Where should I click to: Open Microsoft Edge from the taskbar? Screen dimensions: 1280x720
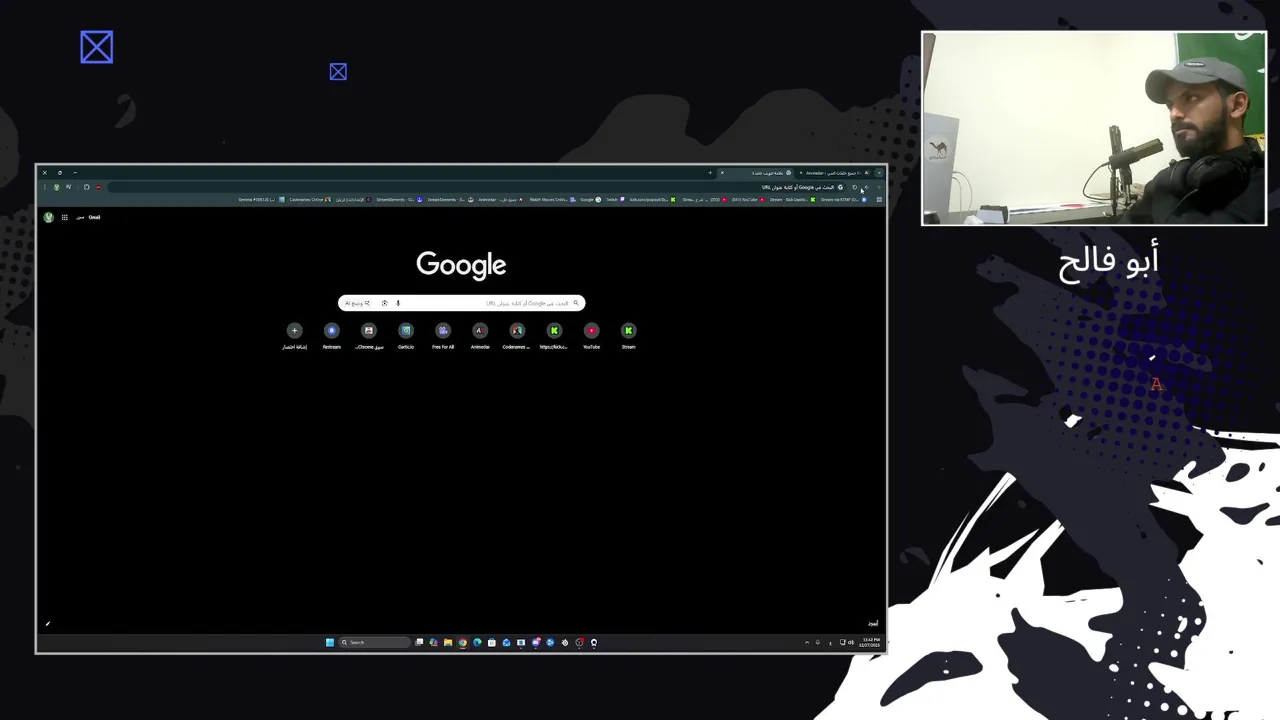477,642
